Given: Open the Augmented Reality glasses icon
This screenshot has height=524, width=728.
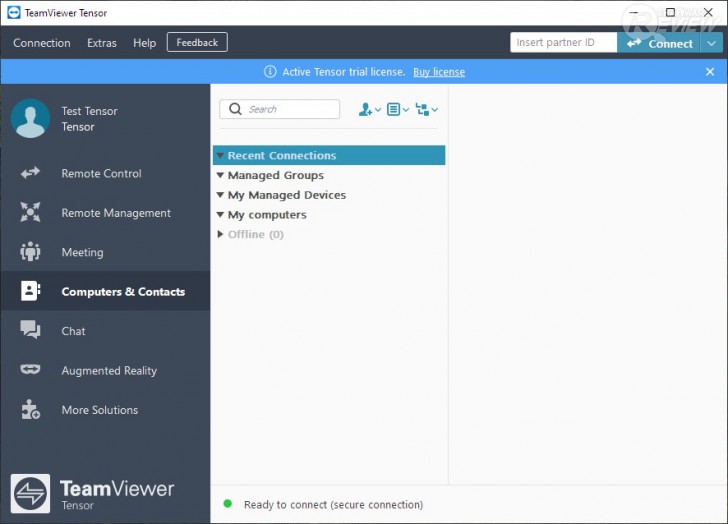Looking at the screenshot, I should click(30, 369).
